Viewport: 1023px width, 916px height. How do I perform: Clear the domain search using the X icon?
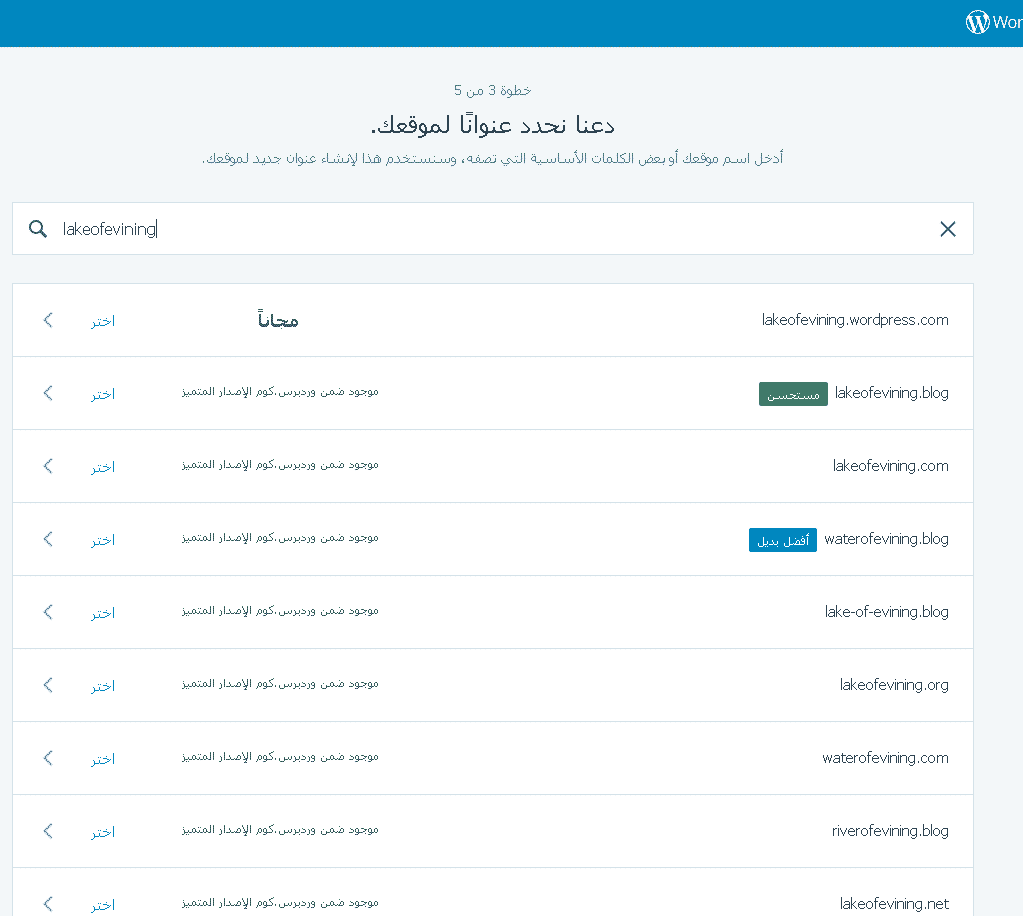click(x=947, y=229)
